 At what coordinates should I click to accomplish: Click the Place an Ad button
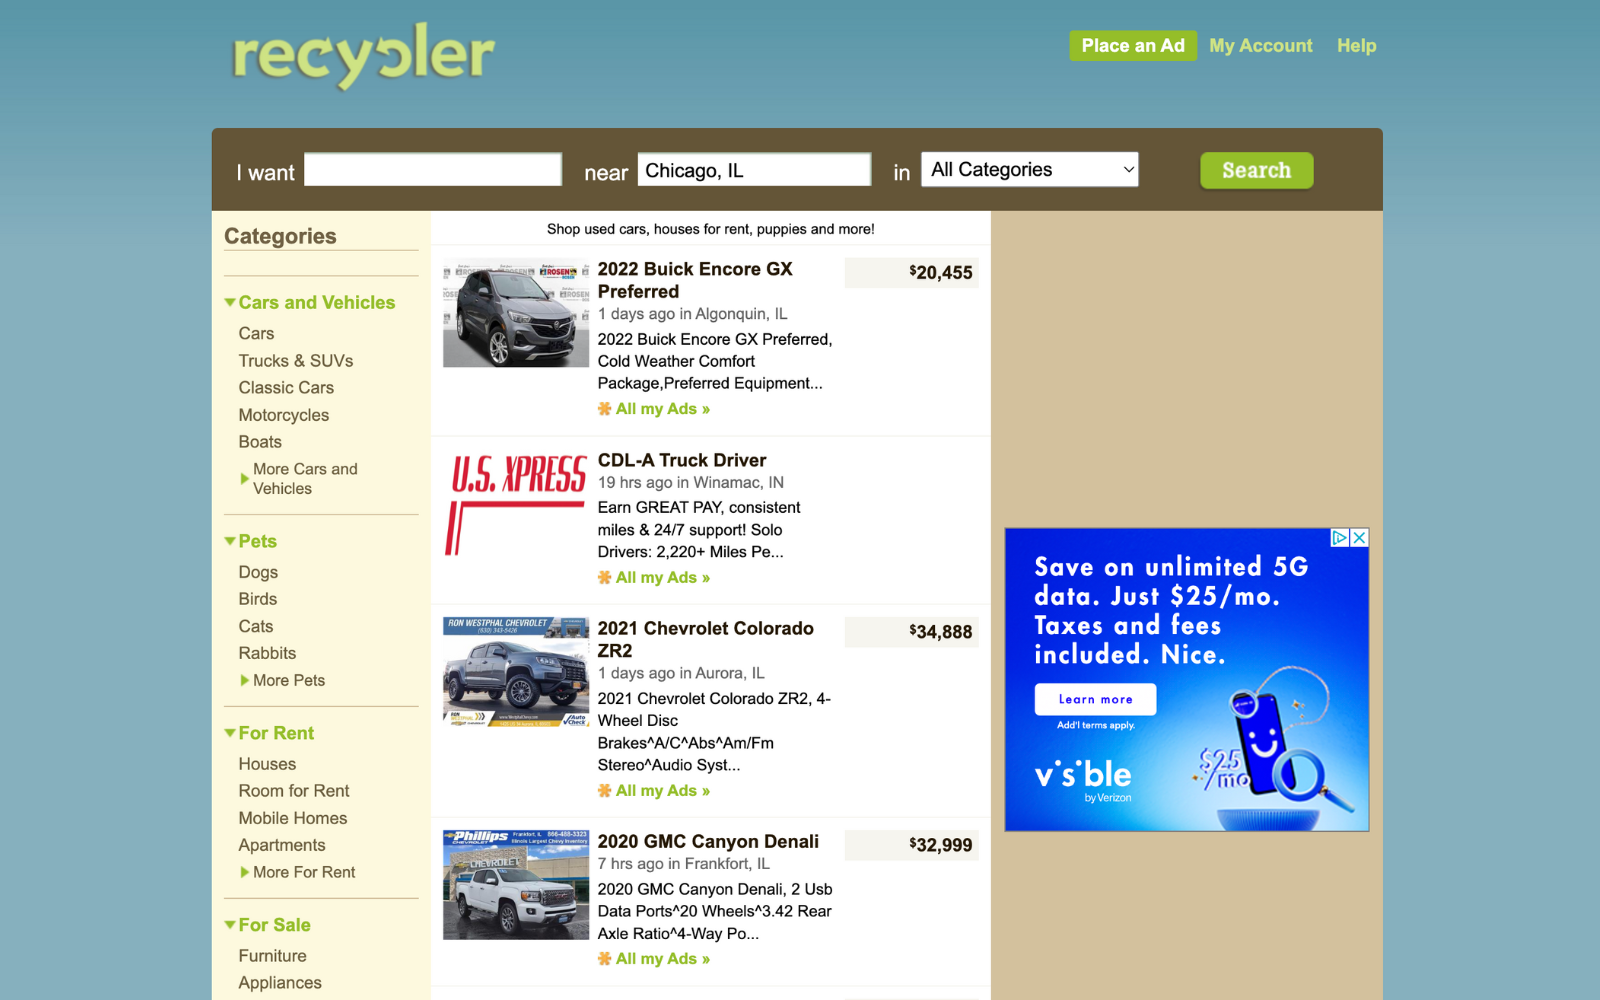[x=1133, y=46]
